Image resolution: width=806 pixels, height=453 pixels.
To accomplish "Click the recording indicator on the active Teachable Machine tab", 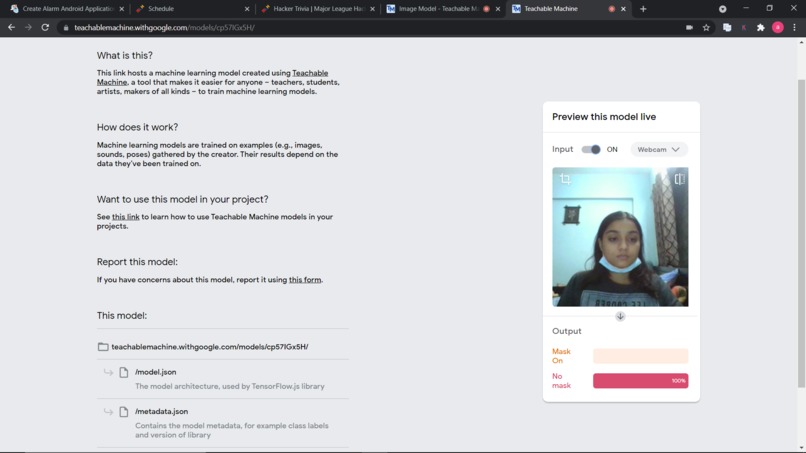I will click(611, 9).
